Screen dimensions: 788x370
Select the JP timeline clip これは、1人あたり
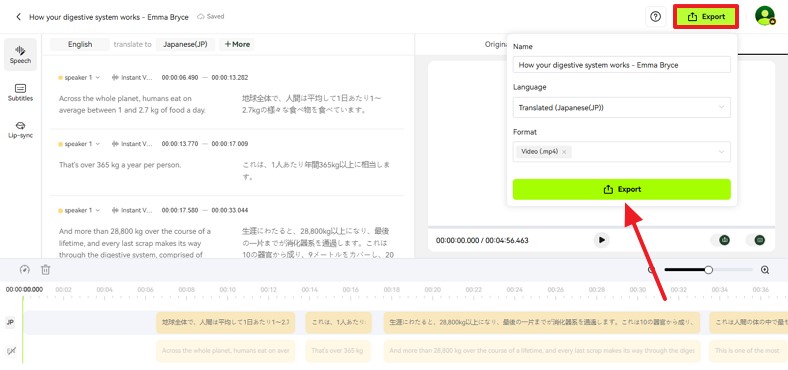[x=339, y=322]
